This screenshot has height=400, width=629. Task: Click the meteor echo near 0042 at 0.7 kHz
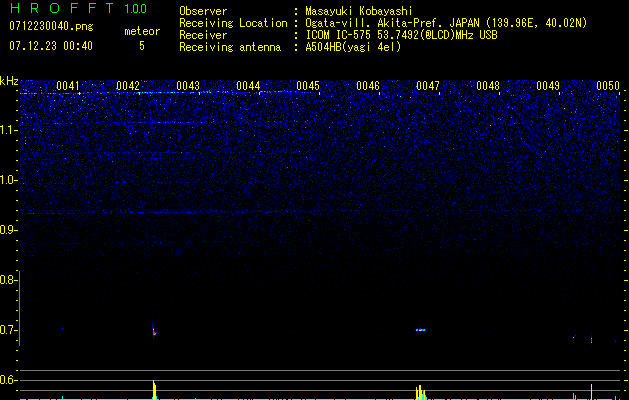154,330
